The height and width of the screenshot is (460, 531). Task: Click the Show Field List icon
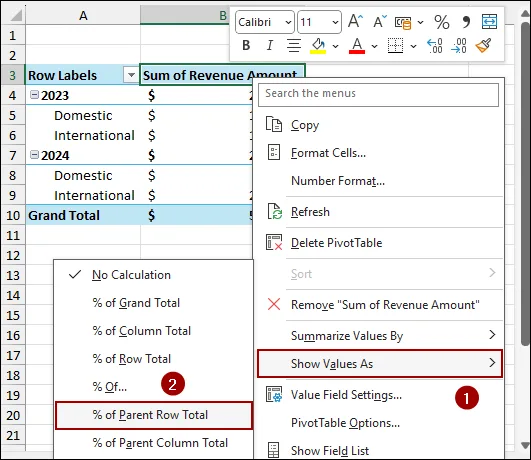coord(273,450)
